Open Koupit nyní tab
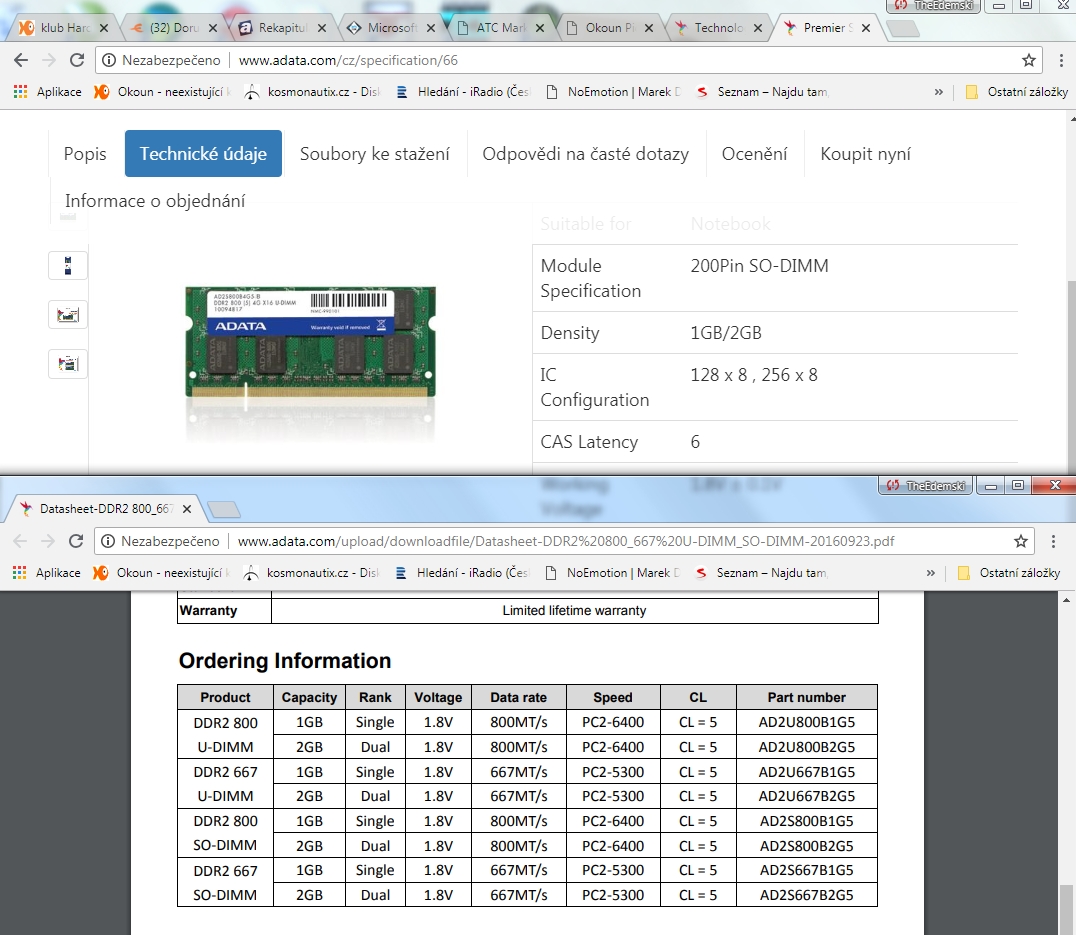This screenshot has height=935, width=1076. pyautogui.click(x=865, y=154)
